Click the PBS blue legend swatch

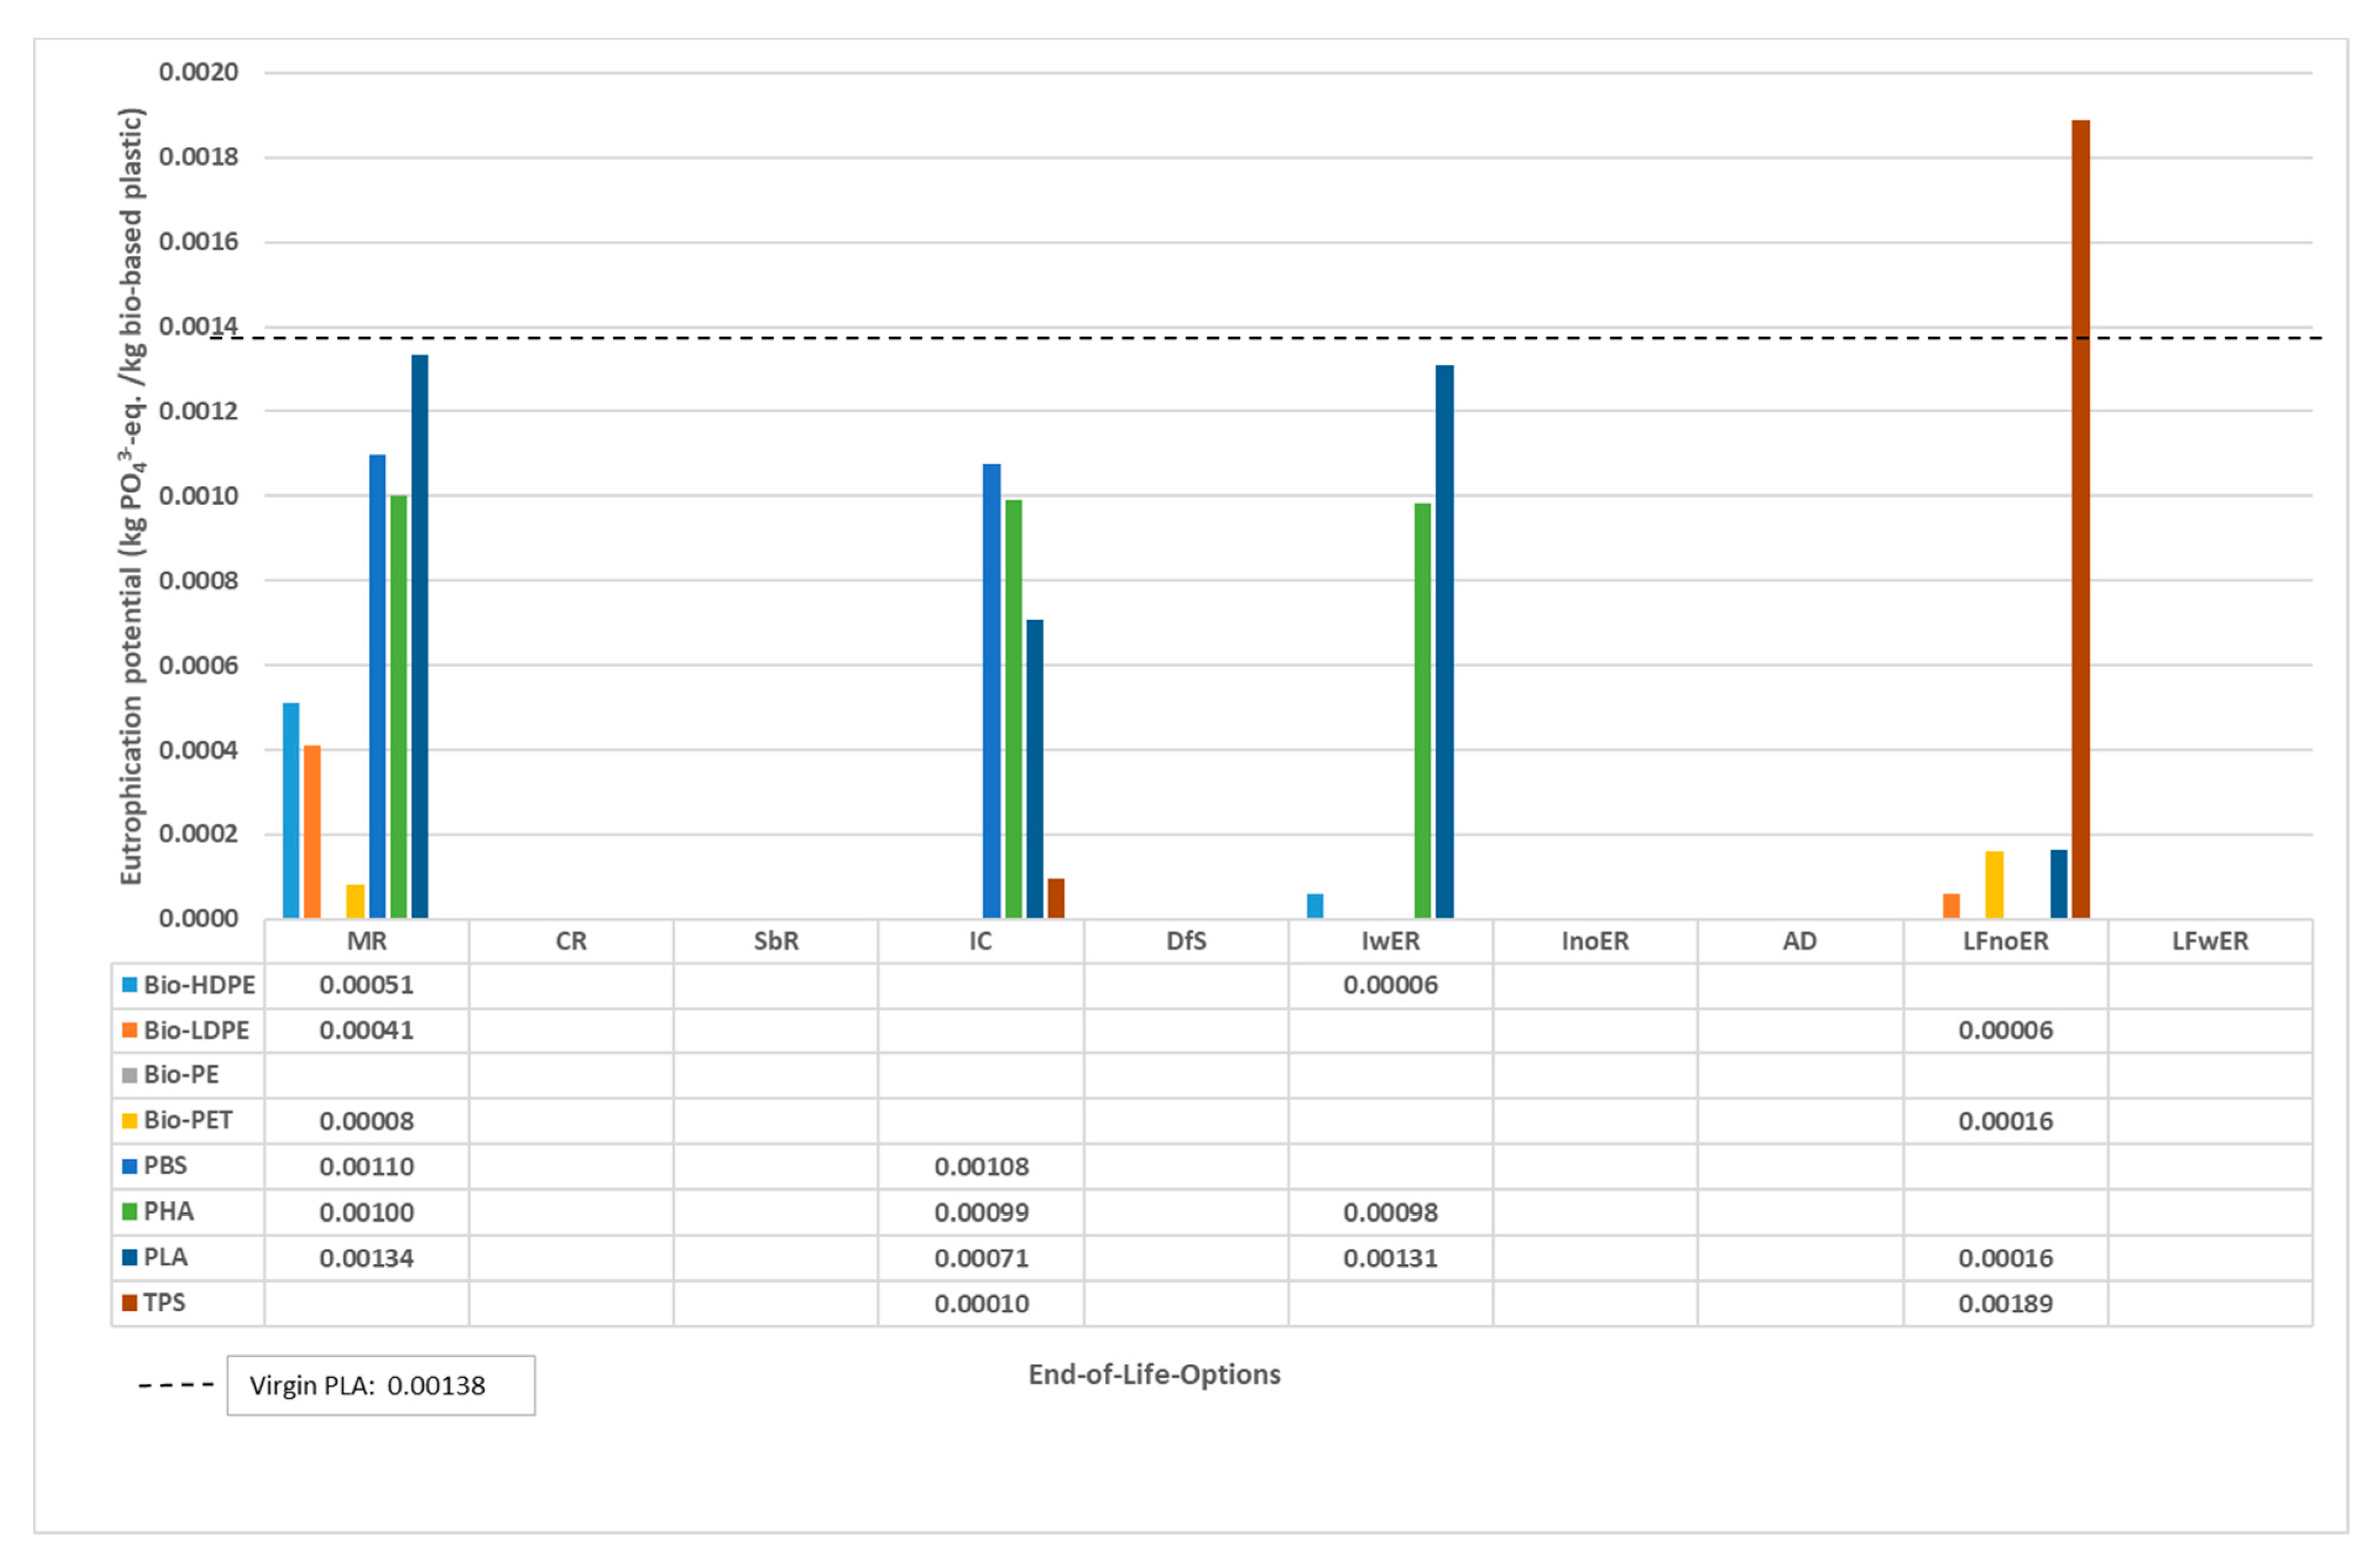[129, 1166]
